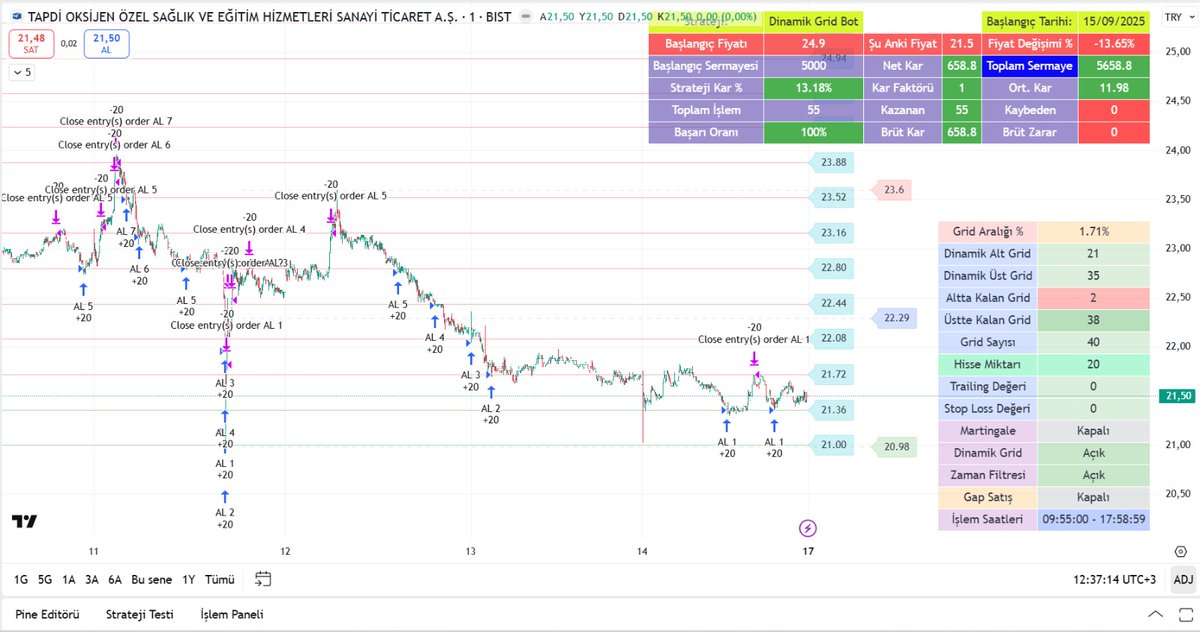
Task: Select the 3A time range
Action: (92, 579)
